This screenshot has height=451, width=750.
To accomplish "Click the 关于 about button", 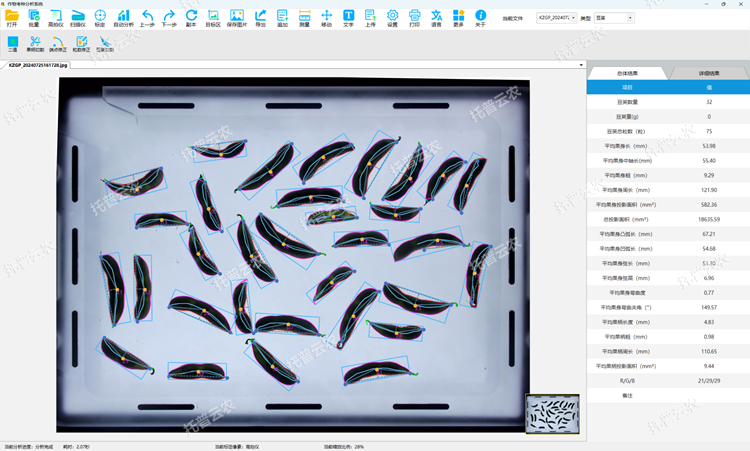I will pyautogui.click(x=480, y=18).
